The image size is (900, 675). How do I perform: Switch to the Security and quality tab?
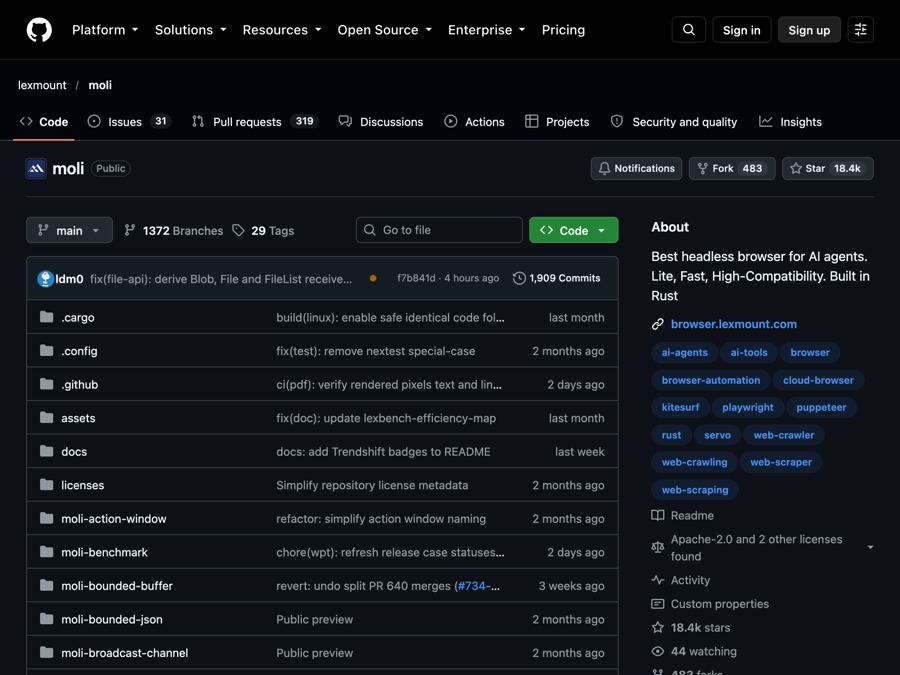(673, 122)
